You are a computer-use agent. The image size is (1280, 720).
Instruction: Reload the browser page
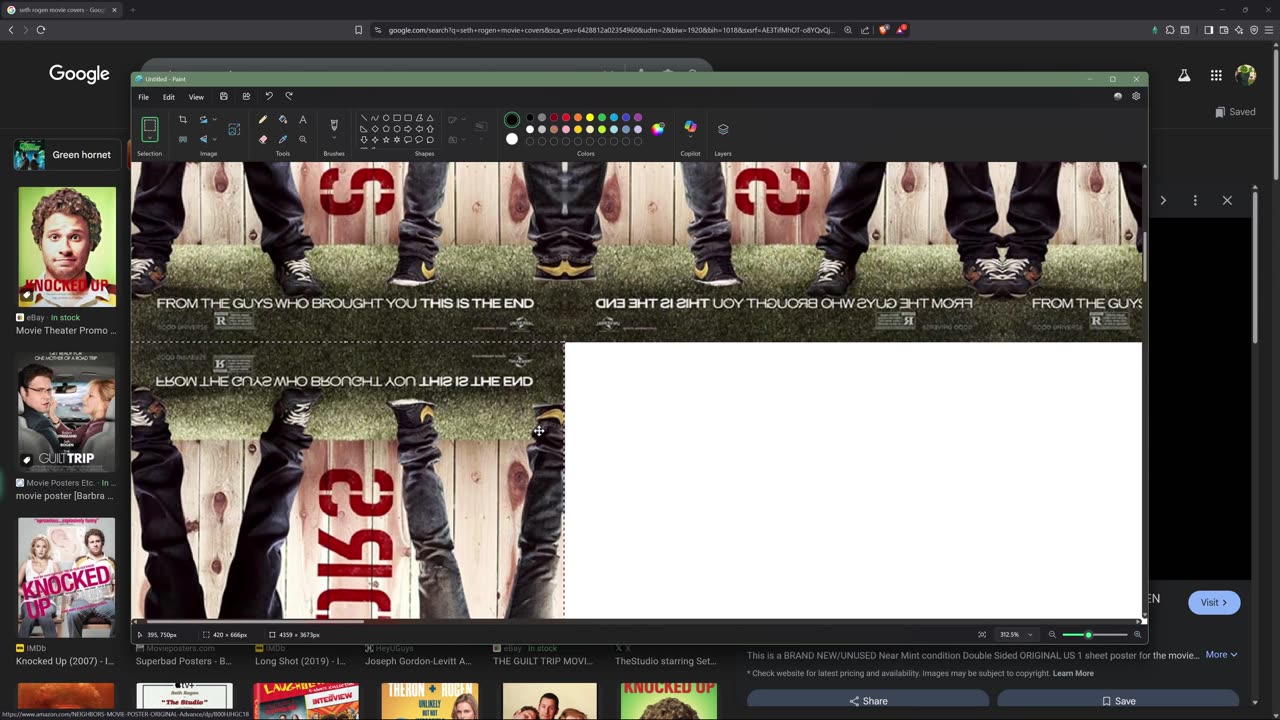click(x=41, y=30)
